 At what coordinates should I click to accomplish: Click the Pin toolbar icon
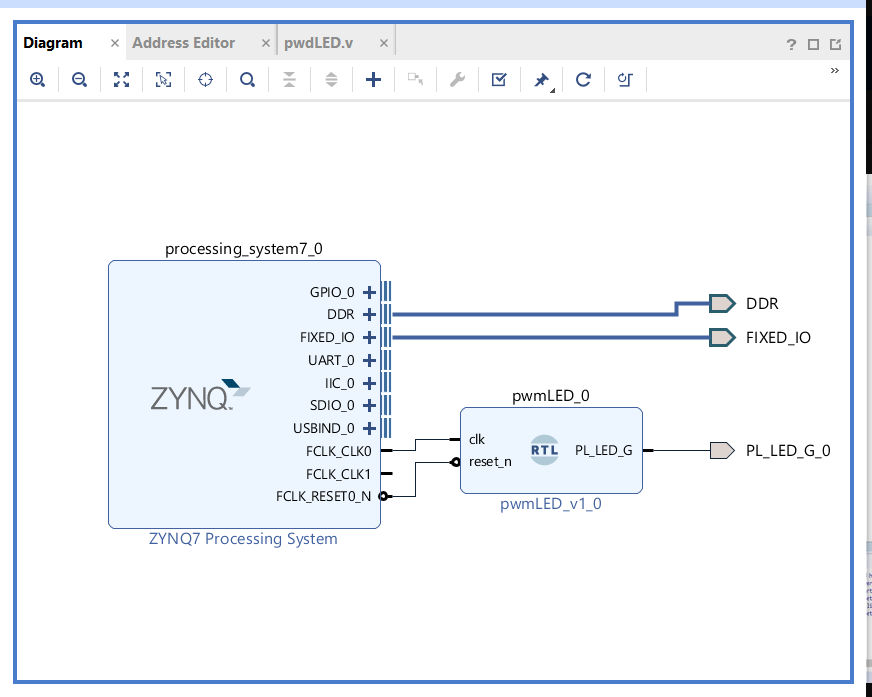(x=542, y=80)
